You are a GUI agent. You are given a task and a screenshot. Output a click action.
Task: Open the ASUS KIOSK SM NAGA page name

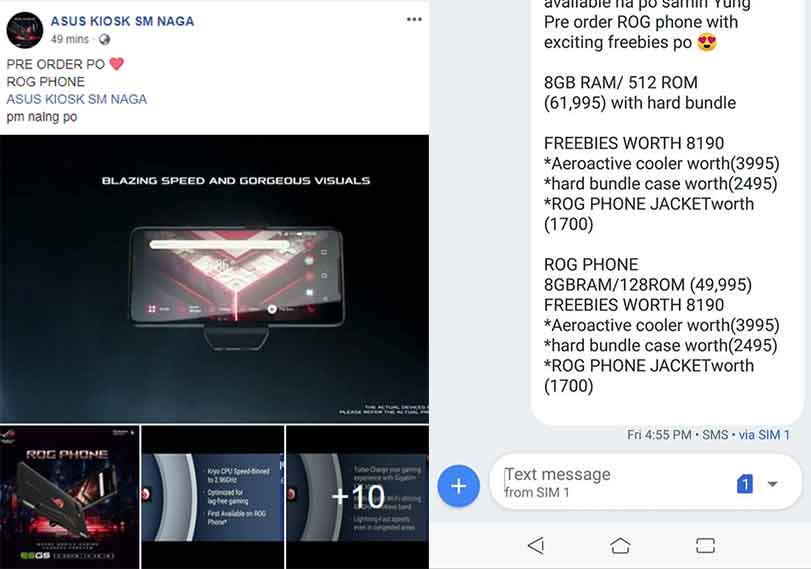(x=122, y=21)
